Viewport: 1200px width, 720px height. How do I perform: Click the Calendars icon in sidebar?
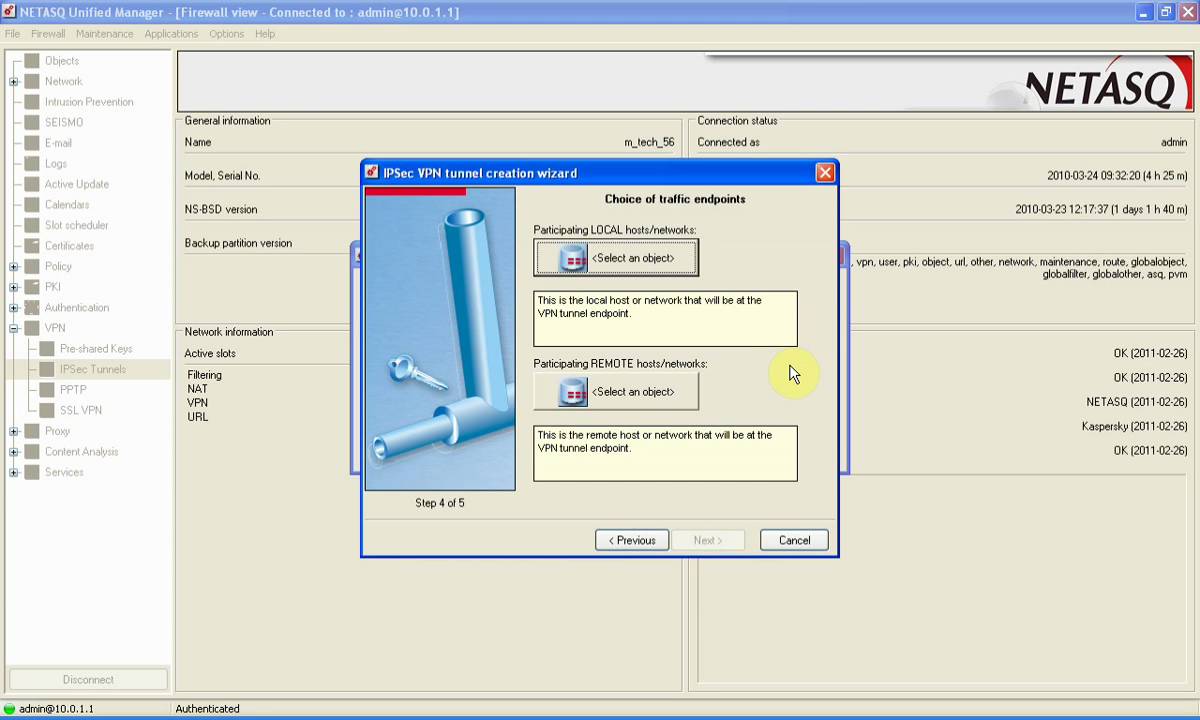[32, 205]
